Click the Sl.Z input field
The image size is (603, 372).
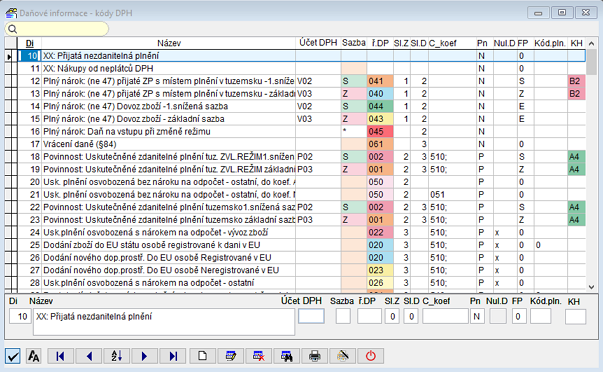pyautogui.click(x=392, y=317)
